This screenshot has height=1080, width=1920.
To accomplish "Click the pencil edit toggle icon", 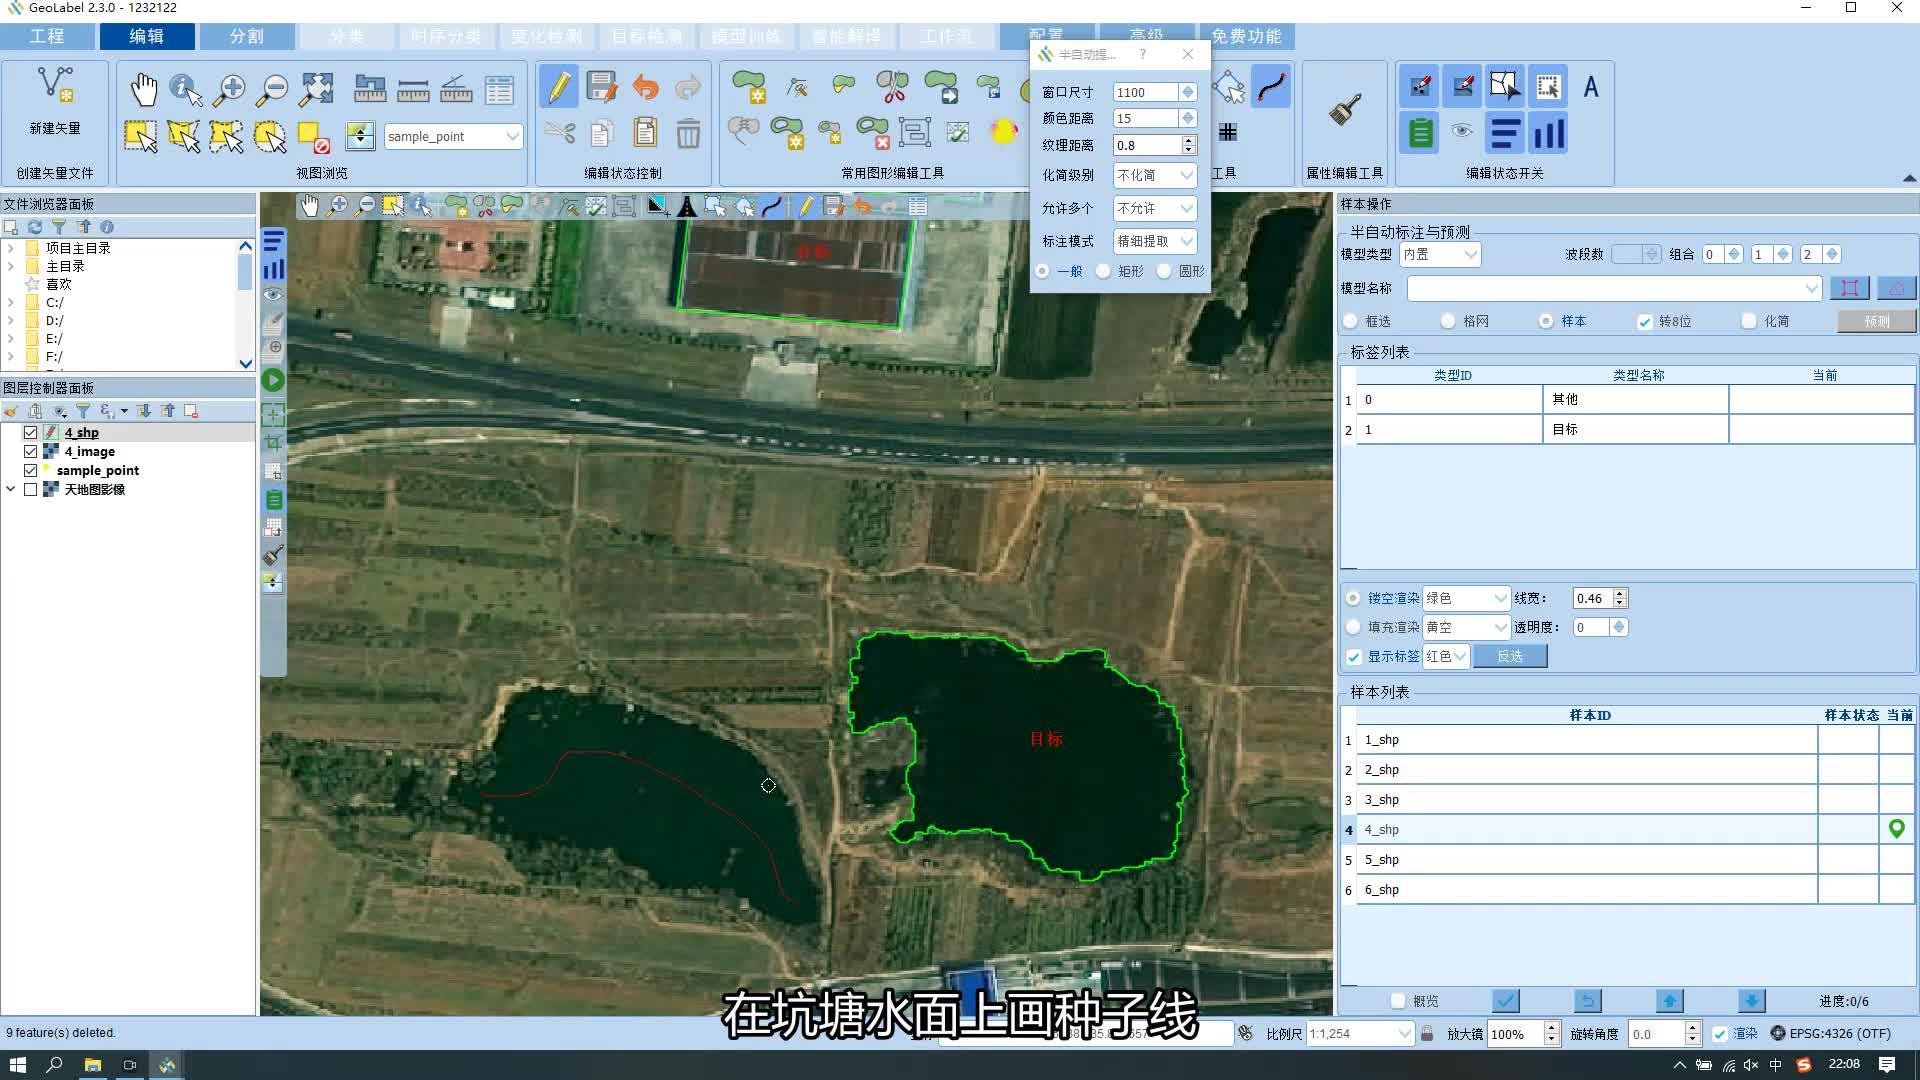I will (559, 88).
